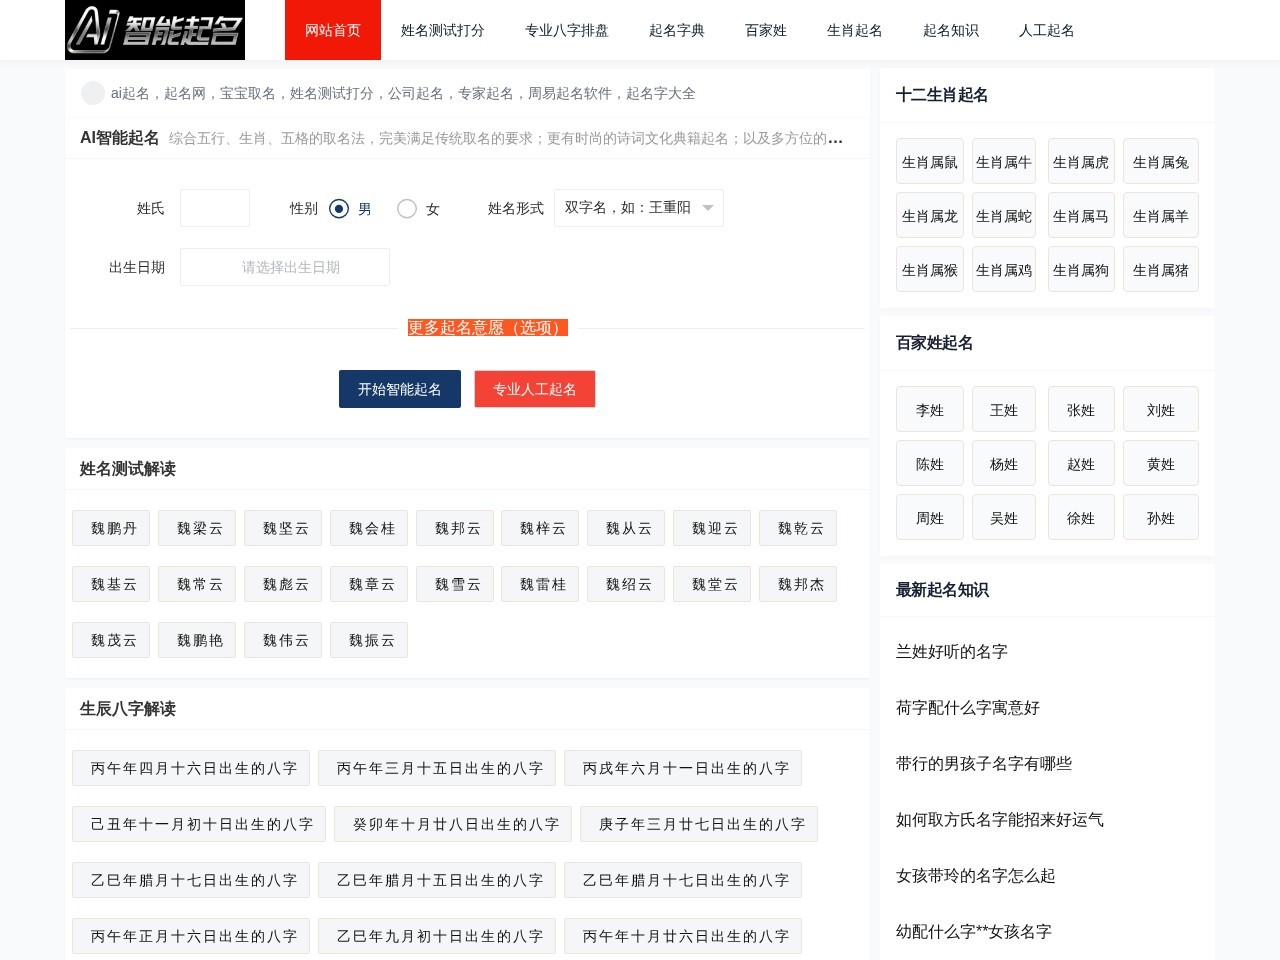
Task: Open 乙巳年九月初十日出生的八字 link
Action: [x=437, y=936]
